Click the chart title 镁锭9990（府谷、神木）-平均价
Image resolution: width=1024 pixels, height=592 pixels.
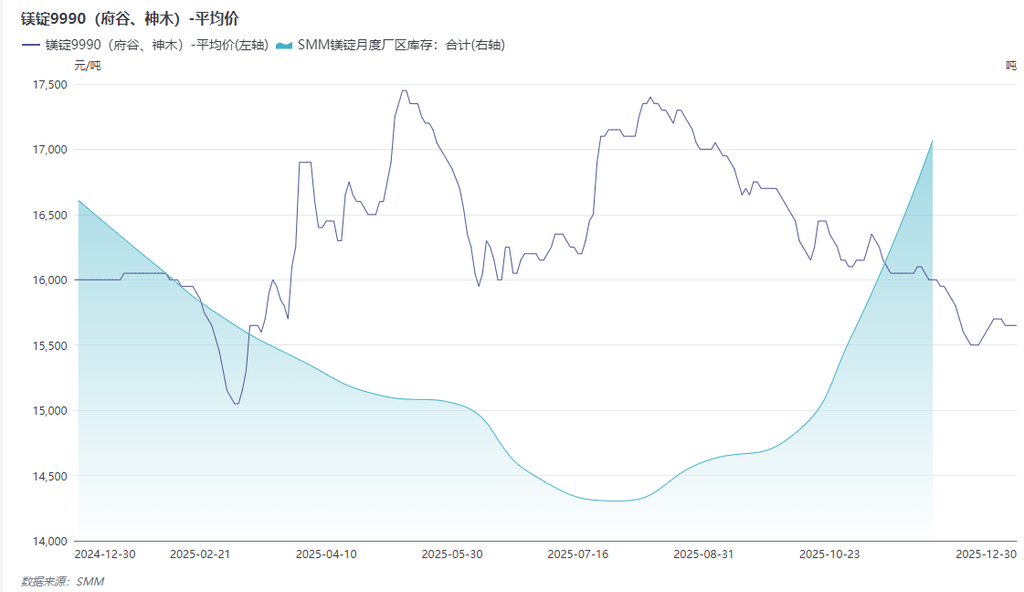[130, 19]
